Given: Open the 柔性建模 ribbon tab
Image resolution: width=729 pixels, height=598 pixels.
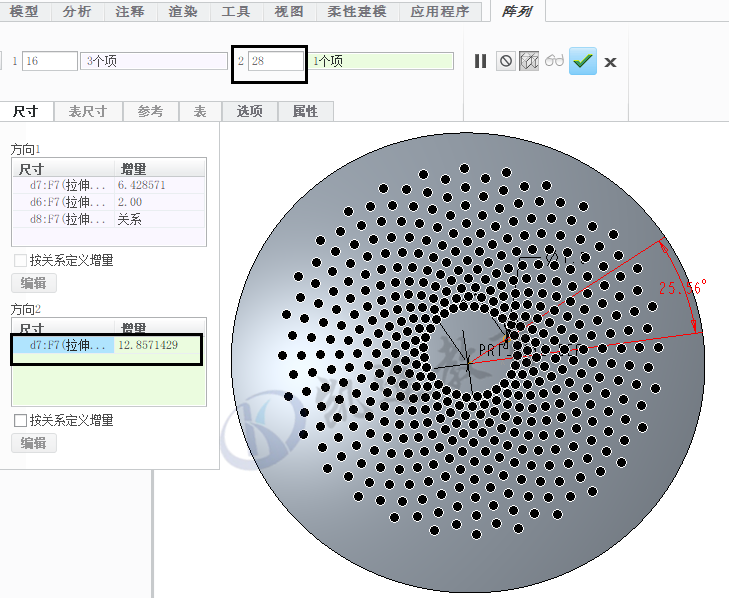Looking at the screenshot, I should click(x=357, y=11).
